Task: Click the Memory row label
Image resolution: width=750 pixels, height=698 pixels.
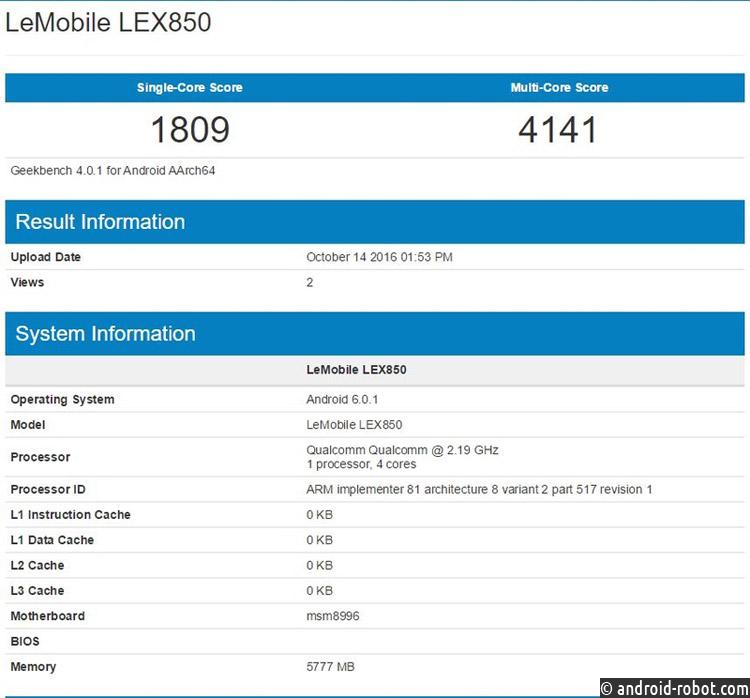Action: click(x=33, y=667)
